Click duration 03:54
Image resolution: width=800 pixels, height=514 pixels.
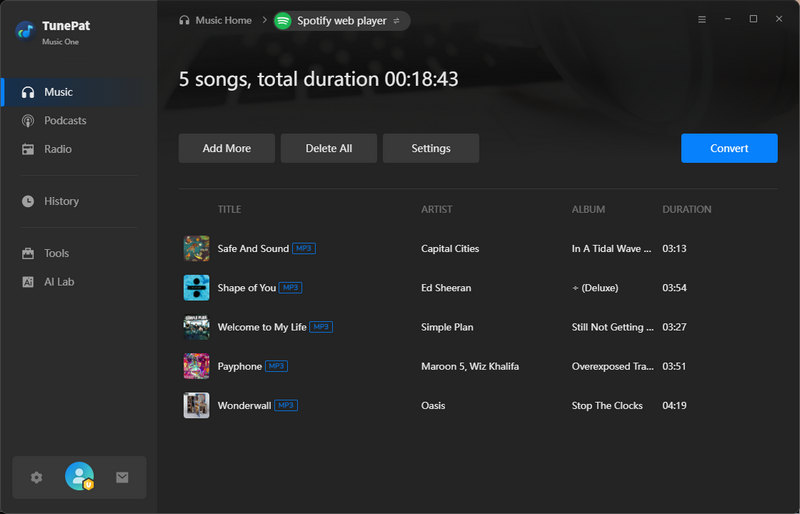pos(674,288)
